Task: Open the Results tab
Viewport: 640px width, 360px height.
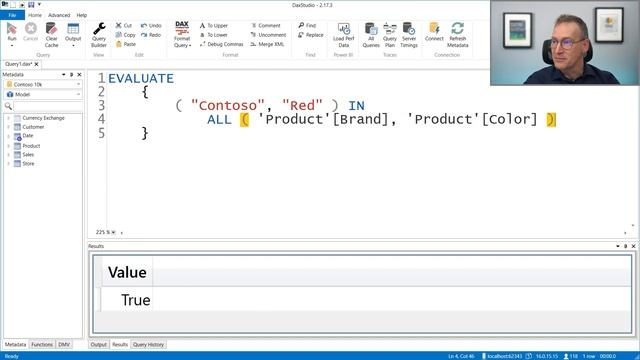Action: click(120, 344)
